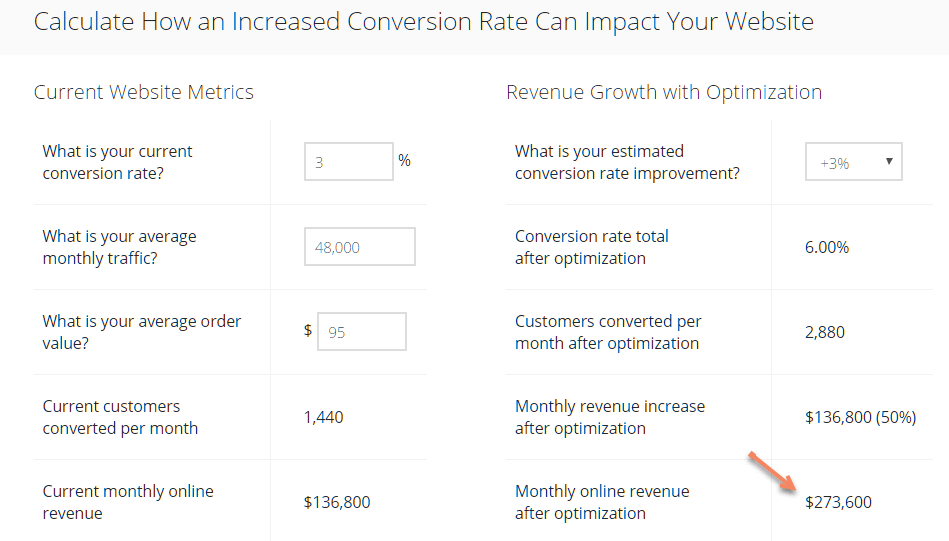This screenshot has width=949, height=541.
Task: Click the current conversion rate input field
Action: click(x=349, y=162)
